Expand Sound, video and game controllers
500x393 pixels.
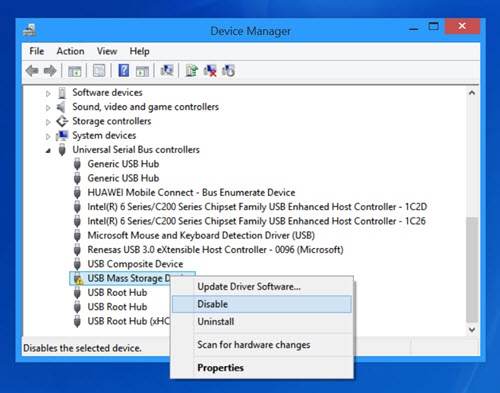coord(48,108)
